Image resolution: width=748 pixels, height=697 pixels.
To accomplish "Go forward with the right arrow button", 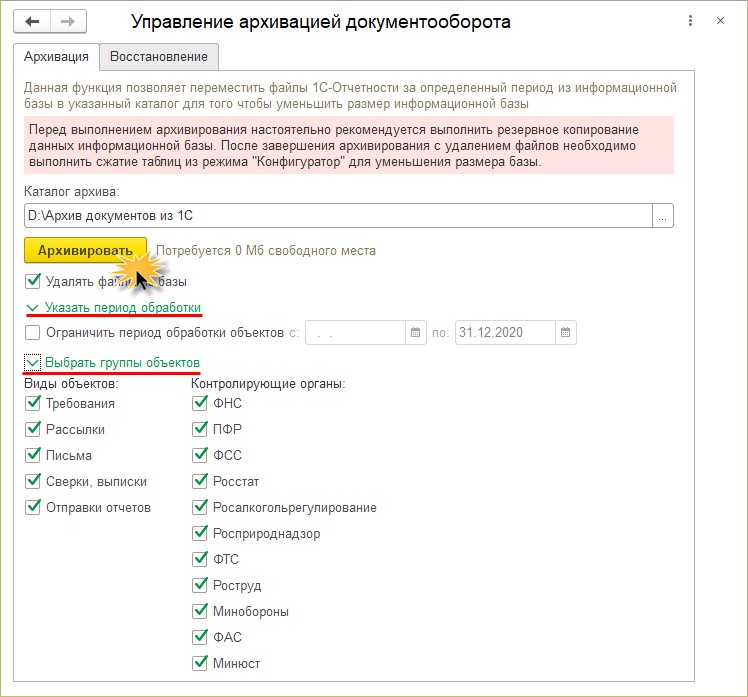I will point(68,21).
